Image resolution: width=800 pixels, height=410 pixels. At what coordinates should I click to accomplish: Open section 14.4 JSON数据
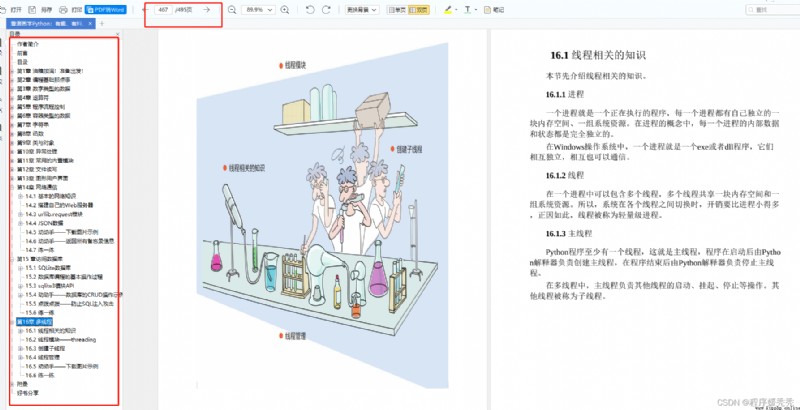(44, 223)
